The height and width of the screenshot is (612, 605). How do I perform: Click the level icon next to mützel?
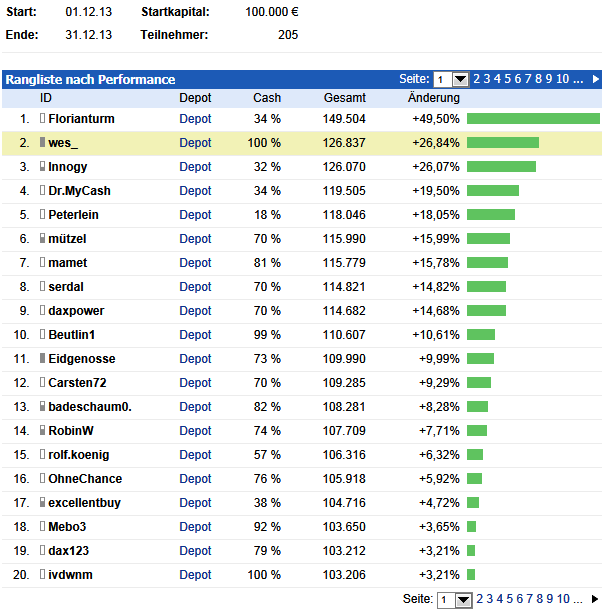tap(42, 239)
